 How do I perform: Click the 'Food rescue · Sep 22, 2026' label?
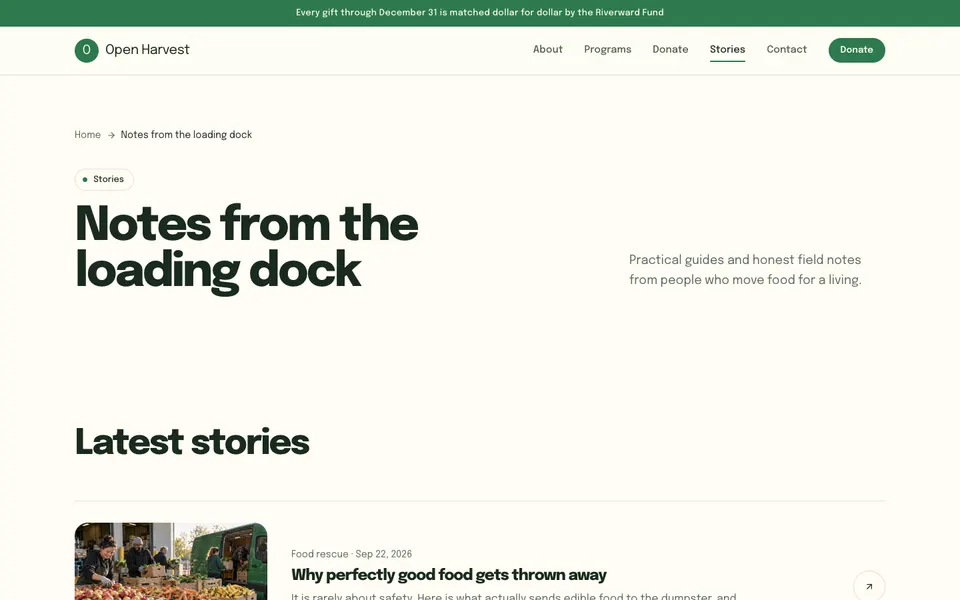351,554
